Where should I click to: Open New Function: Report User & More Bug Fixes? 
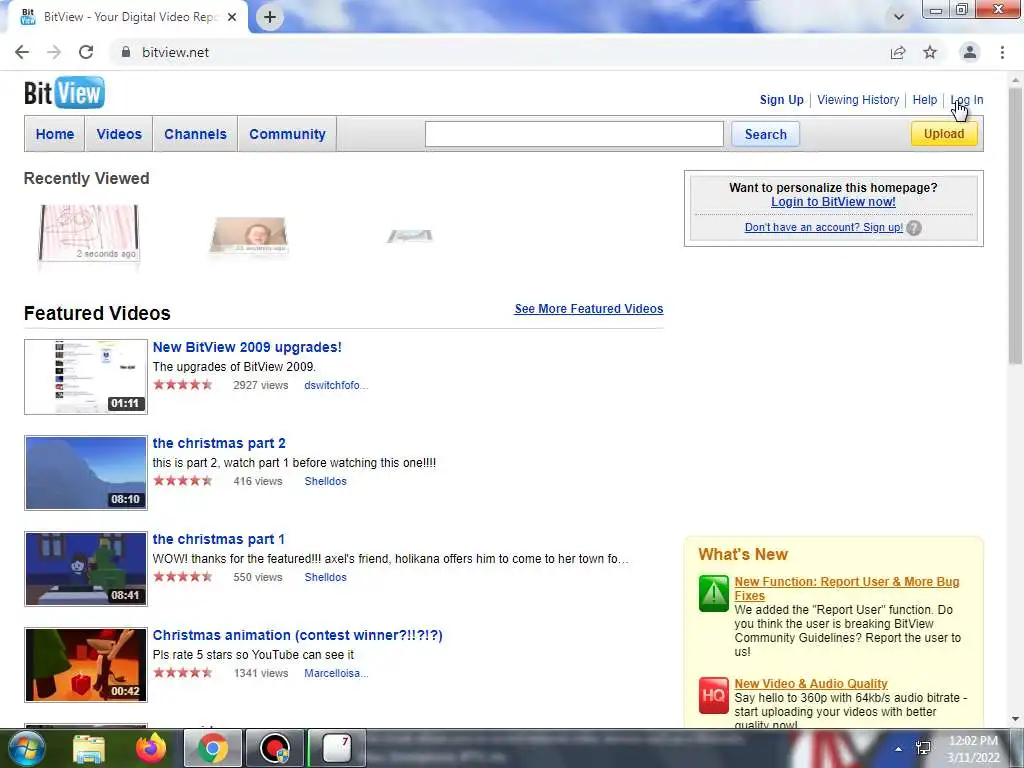(846, 588)
